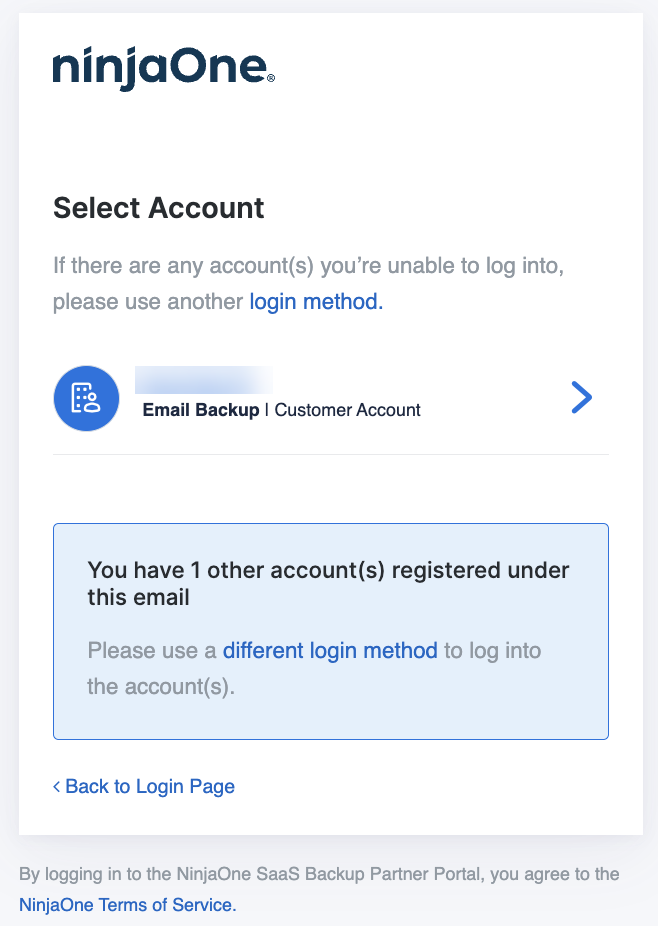658x926 pixels.
Task: Click the left chevron before 'Back to Login Page'
Action: point(57,787)
